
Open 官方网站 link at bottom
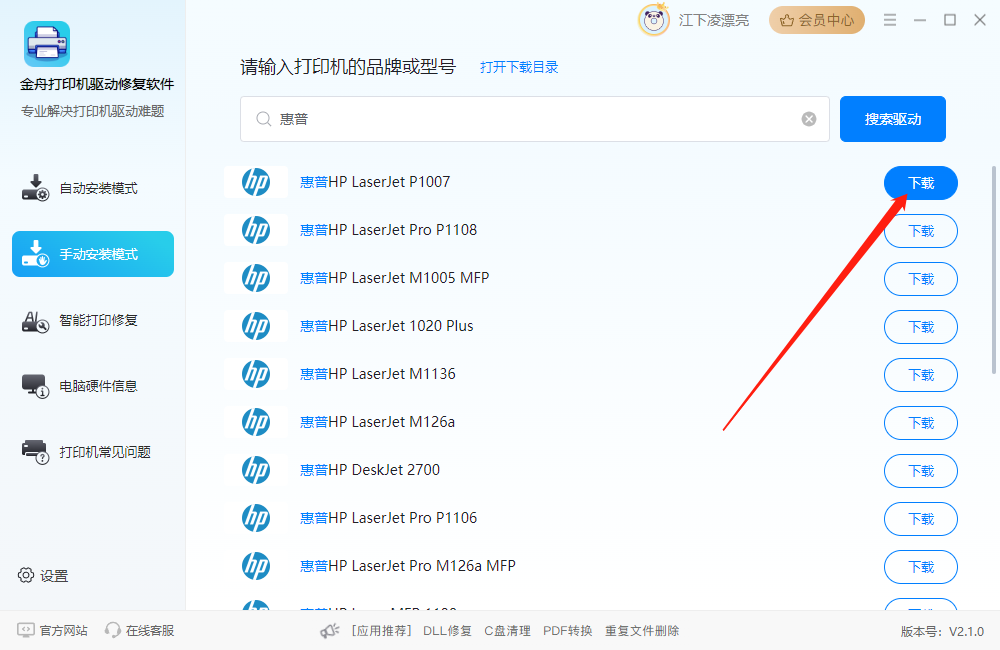52,630
